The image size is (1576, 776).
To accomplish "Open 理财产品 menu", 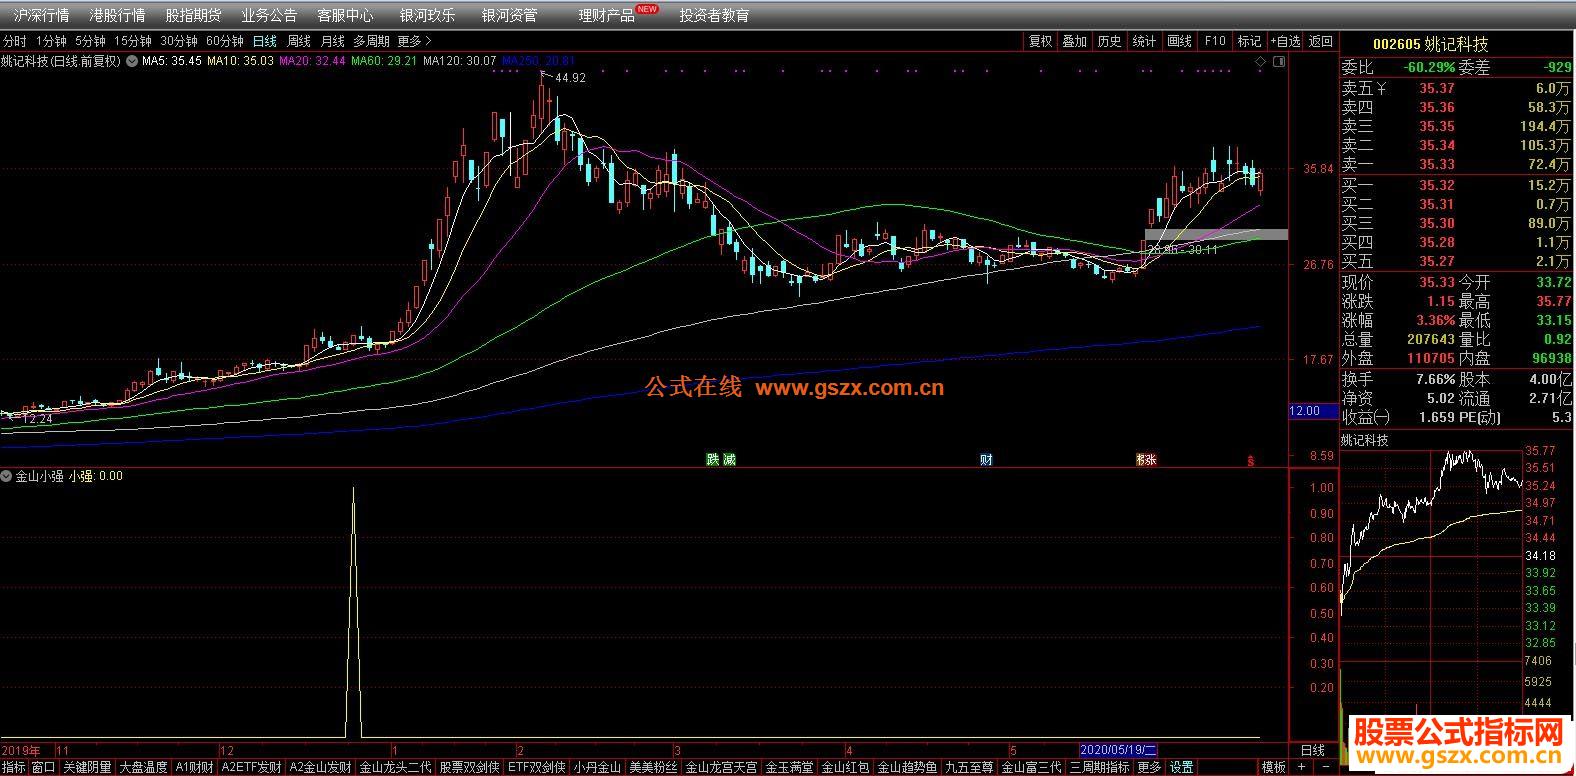I will click(x=607, y=15).
